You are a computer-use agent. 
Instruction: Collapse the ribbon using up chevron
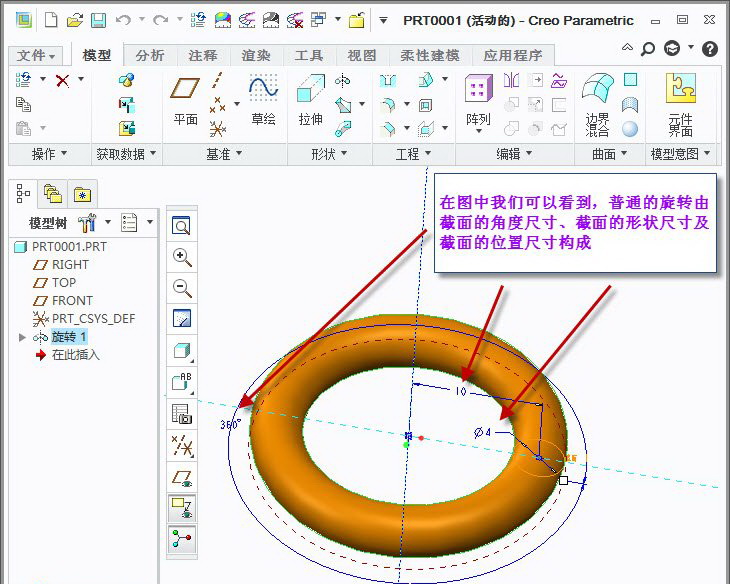[627, 48]
